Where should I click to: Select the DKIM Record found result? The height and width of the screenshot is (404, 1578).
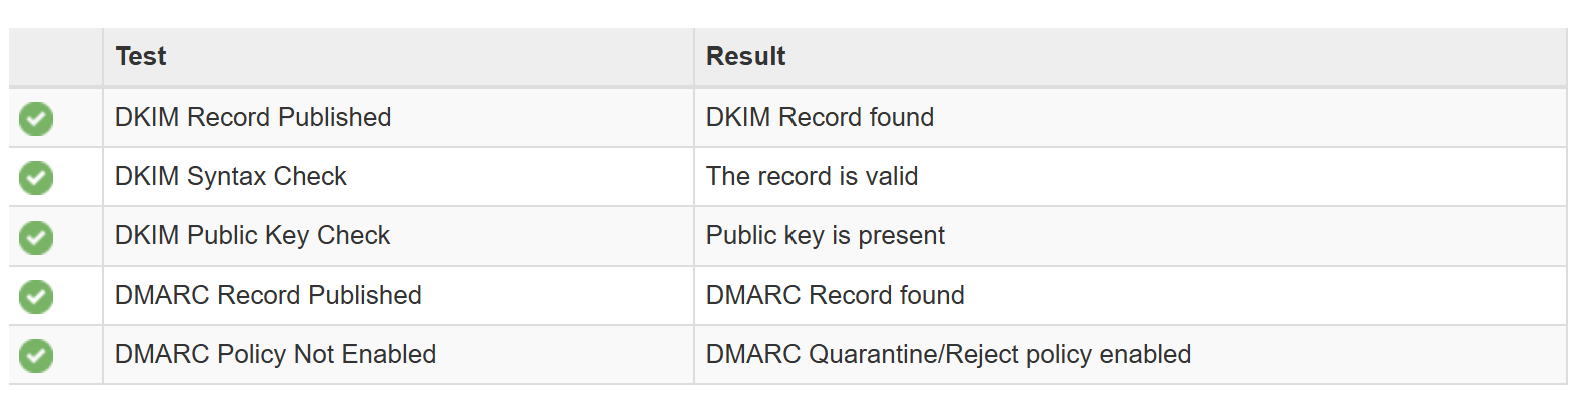point(820,117)
